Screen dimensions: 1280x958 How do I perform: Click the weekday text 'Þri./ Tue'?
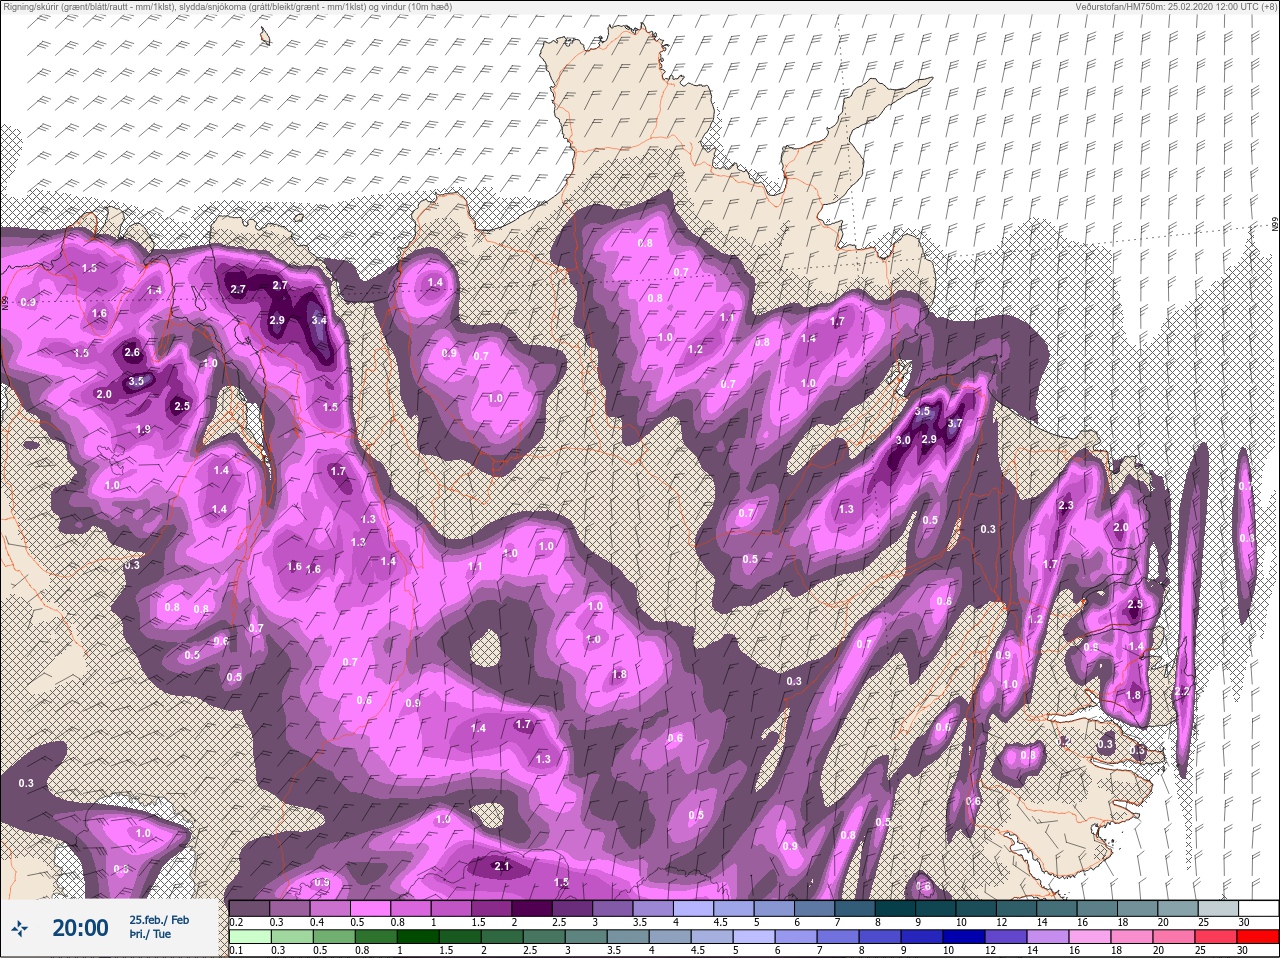click(150, 935)
